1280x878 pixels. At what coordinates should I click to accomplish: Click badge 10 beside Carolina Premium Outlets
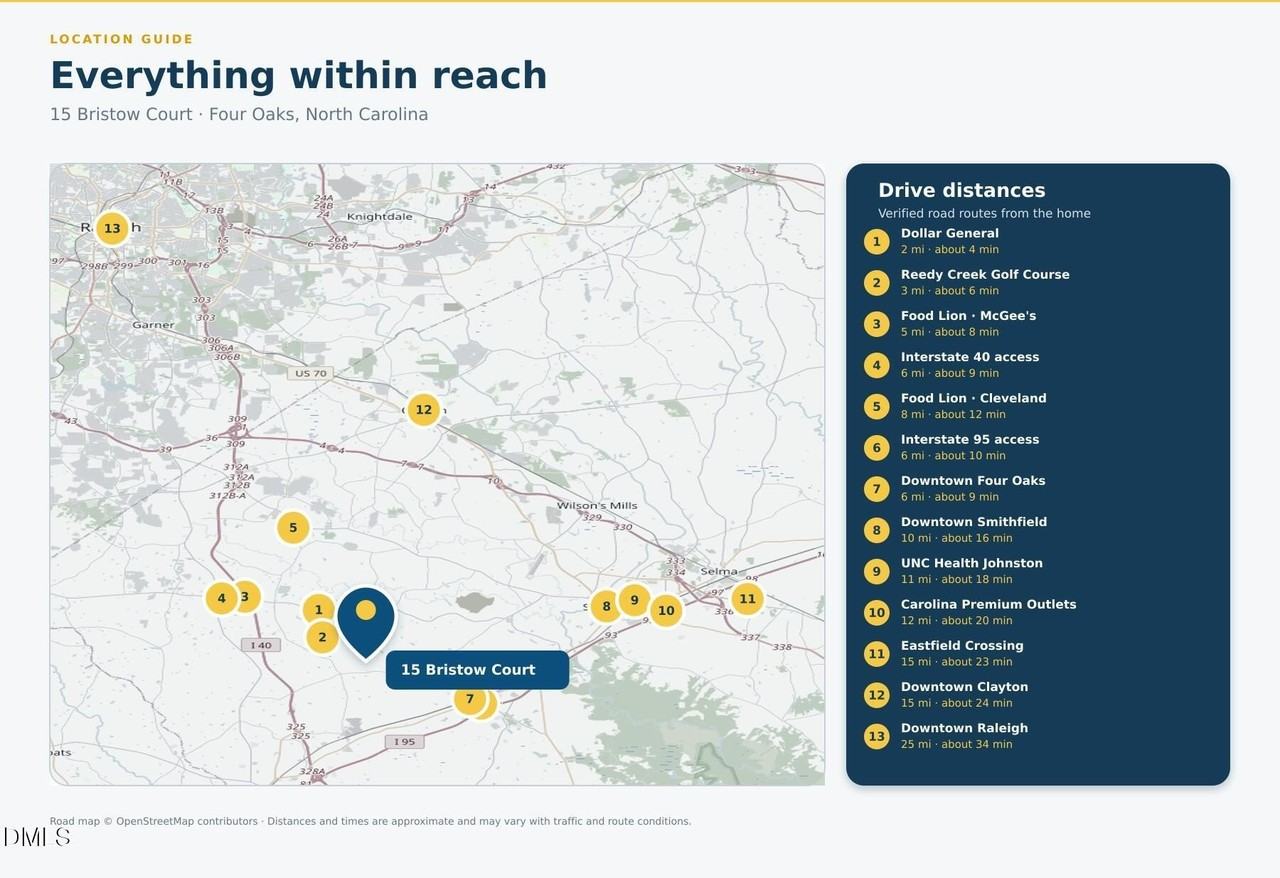tap(877, 613)
